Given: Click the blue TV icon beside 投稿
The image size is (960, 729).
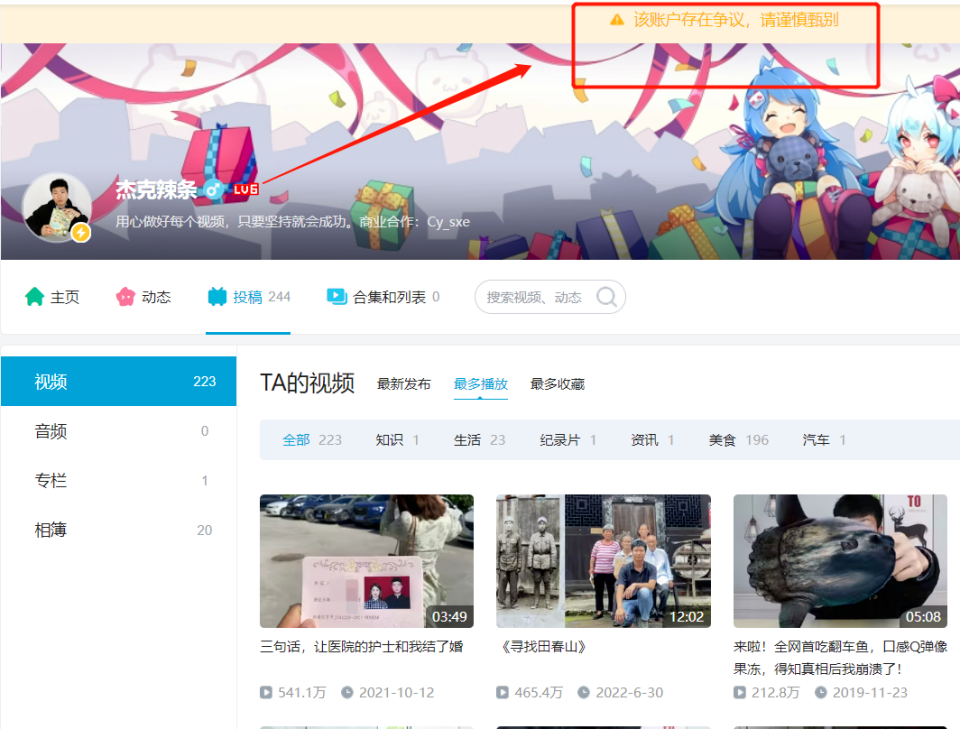Looking at the screenshot, I should [x=217, y=297].
